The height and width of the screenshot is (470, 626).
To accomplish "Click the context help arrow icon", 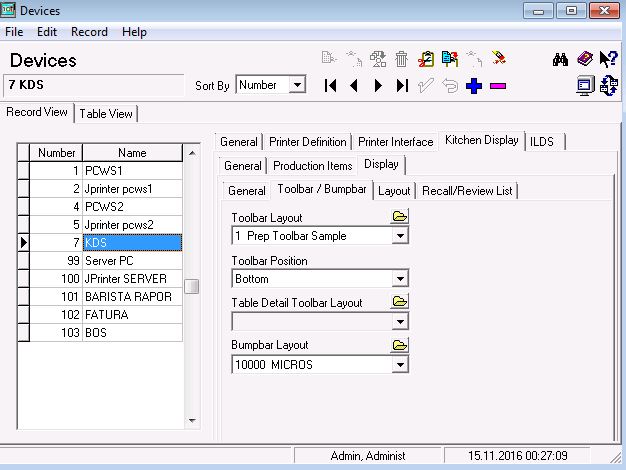I will tap(608, 59).
